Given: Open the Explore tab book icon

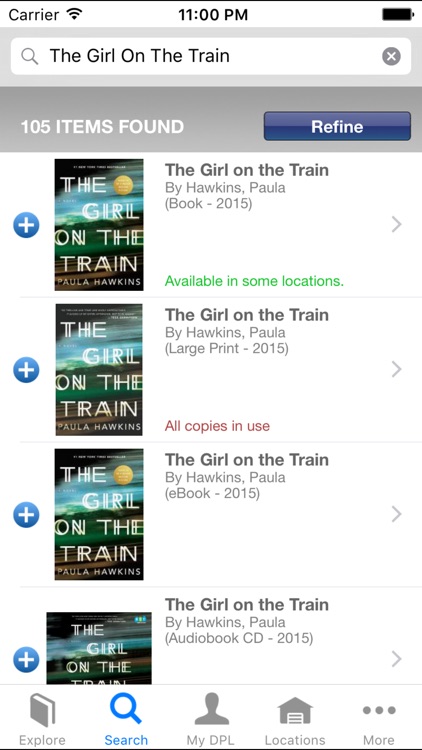Looking at the screenshot, I should tap(43, 711).
